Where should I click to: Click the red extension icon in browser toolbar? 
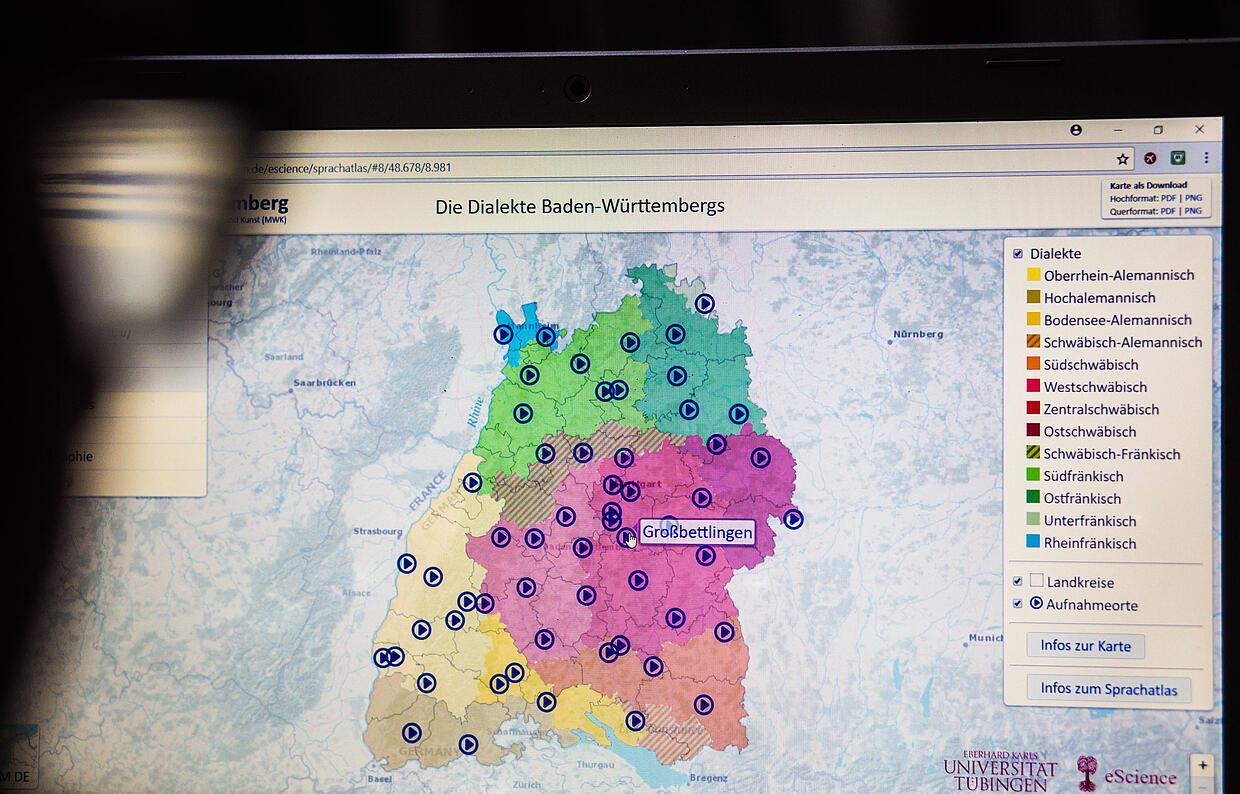[x=1151, y=158]
